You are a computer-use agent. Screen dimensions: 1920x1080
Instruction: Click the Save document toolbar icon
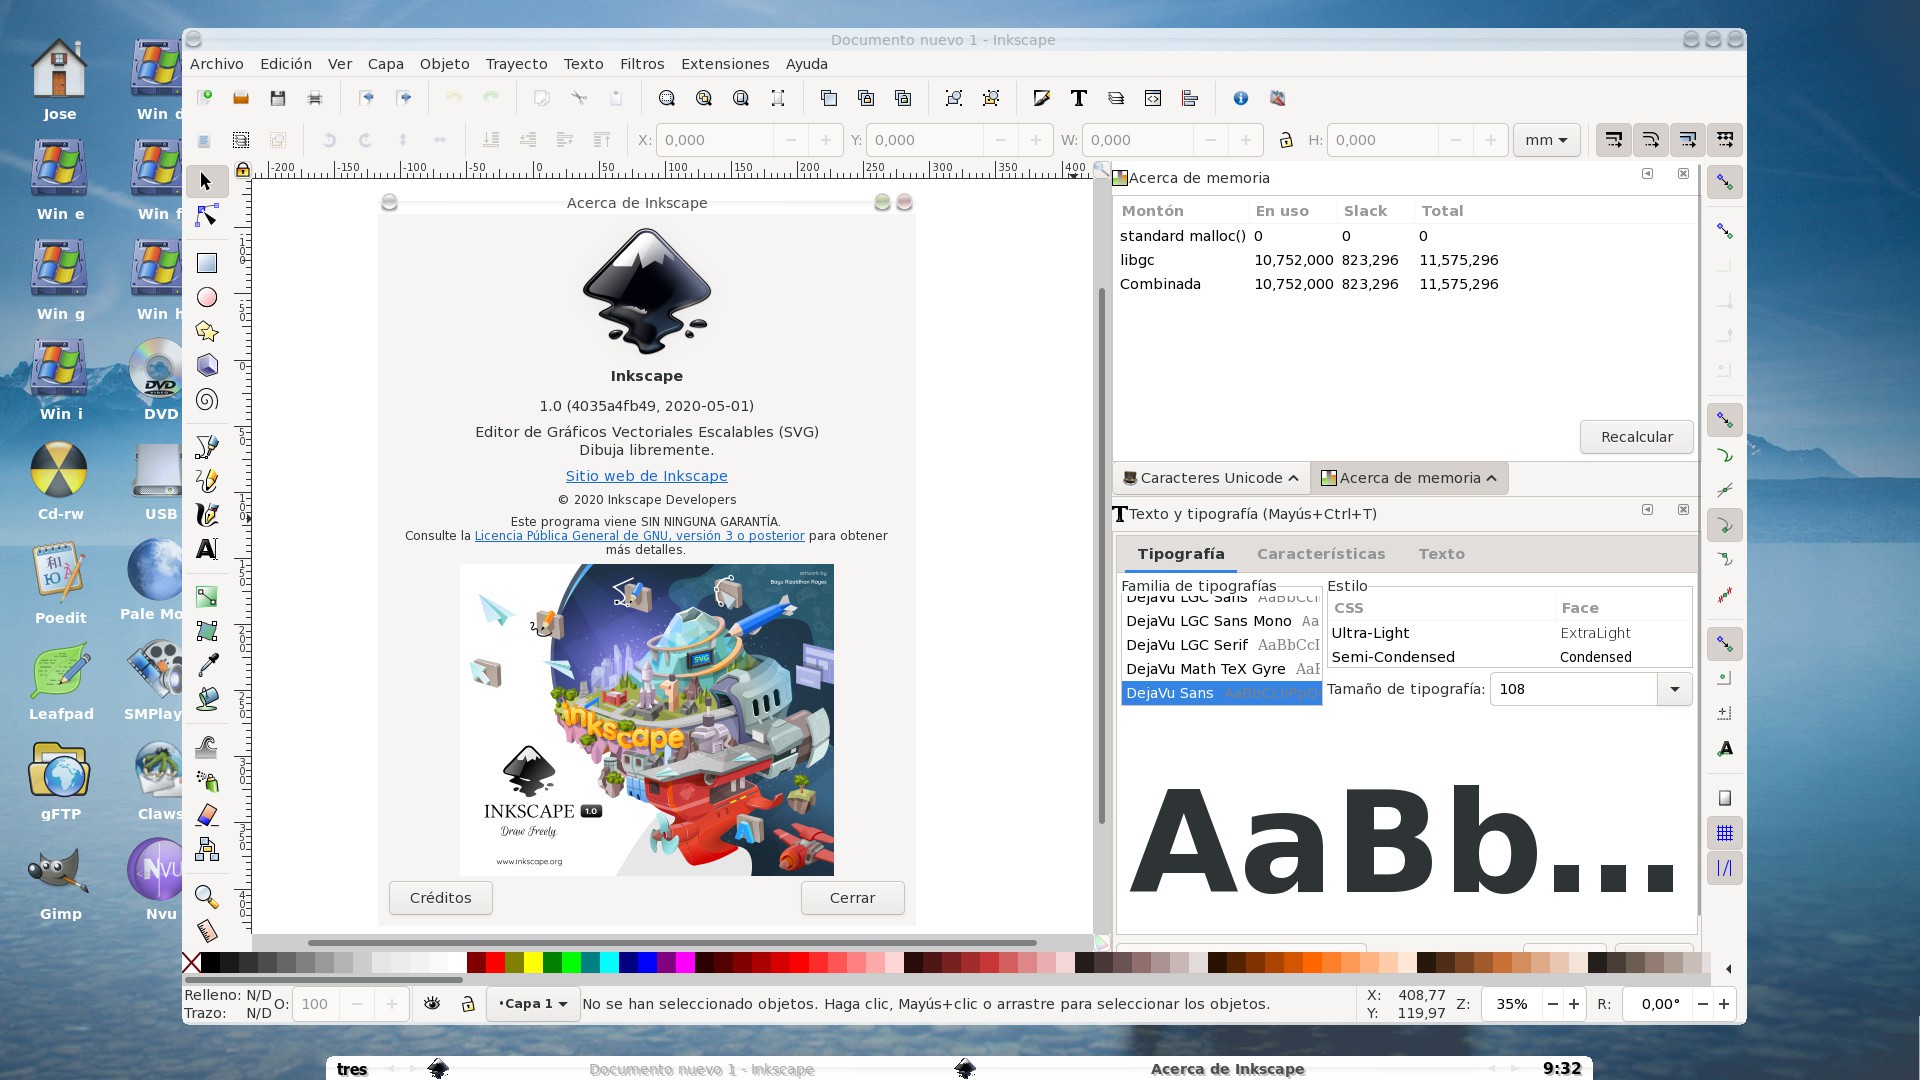278,98
